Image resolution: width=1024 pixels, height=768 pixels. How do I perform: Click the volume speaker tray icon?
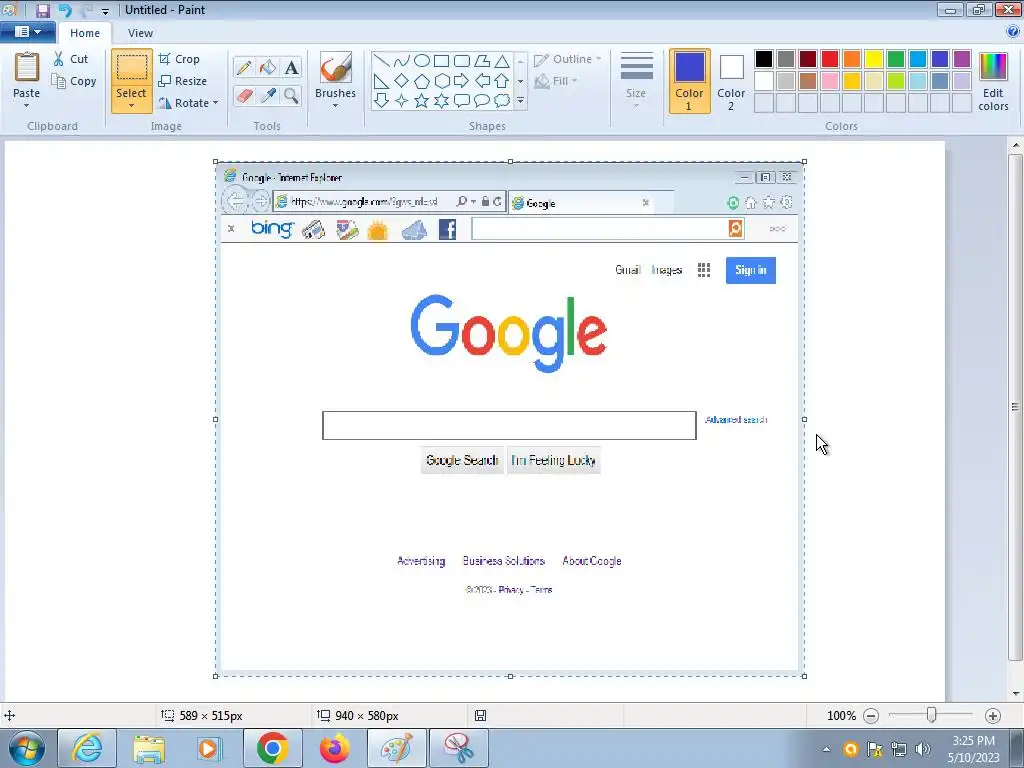coord(923,749)
